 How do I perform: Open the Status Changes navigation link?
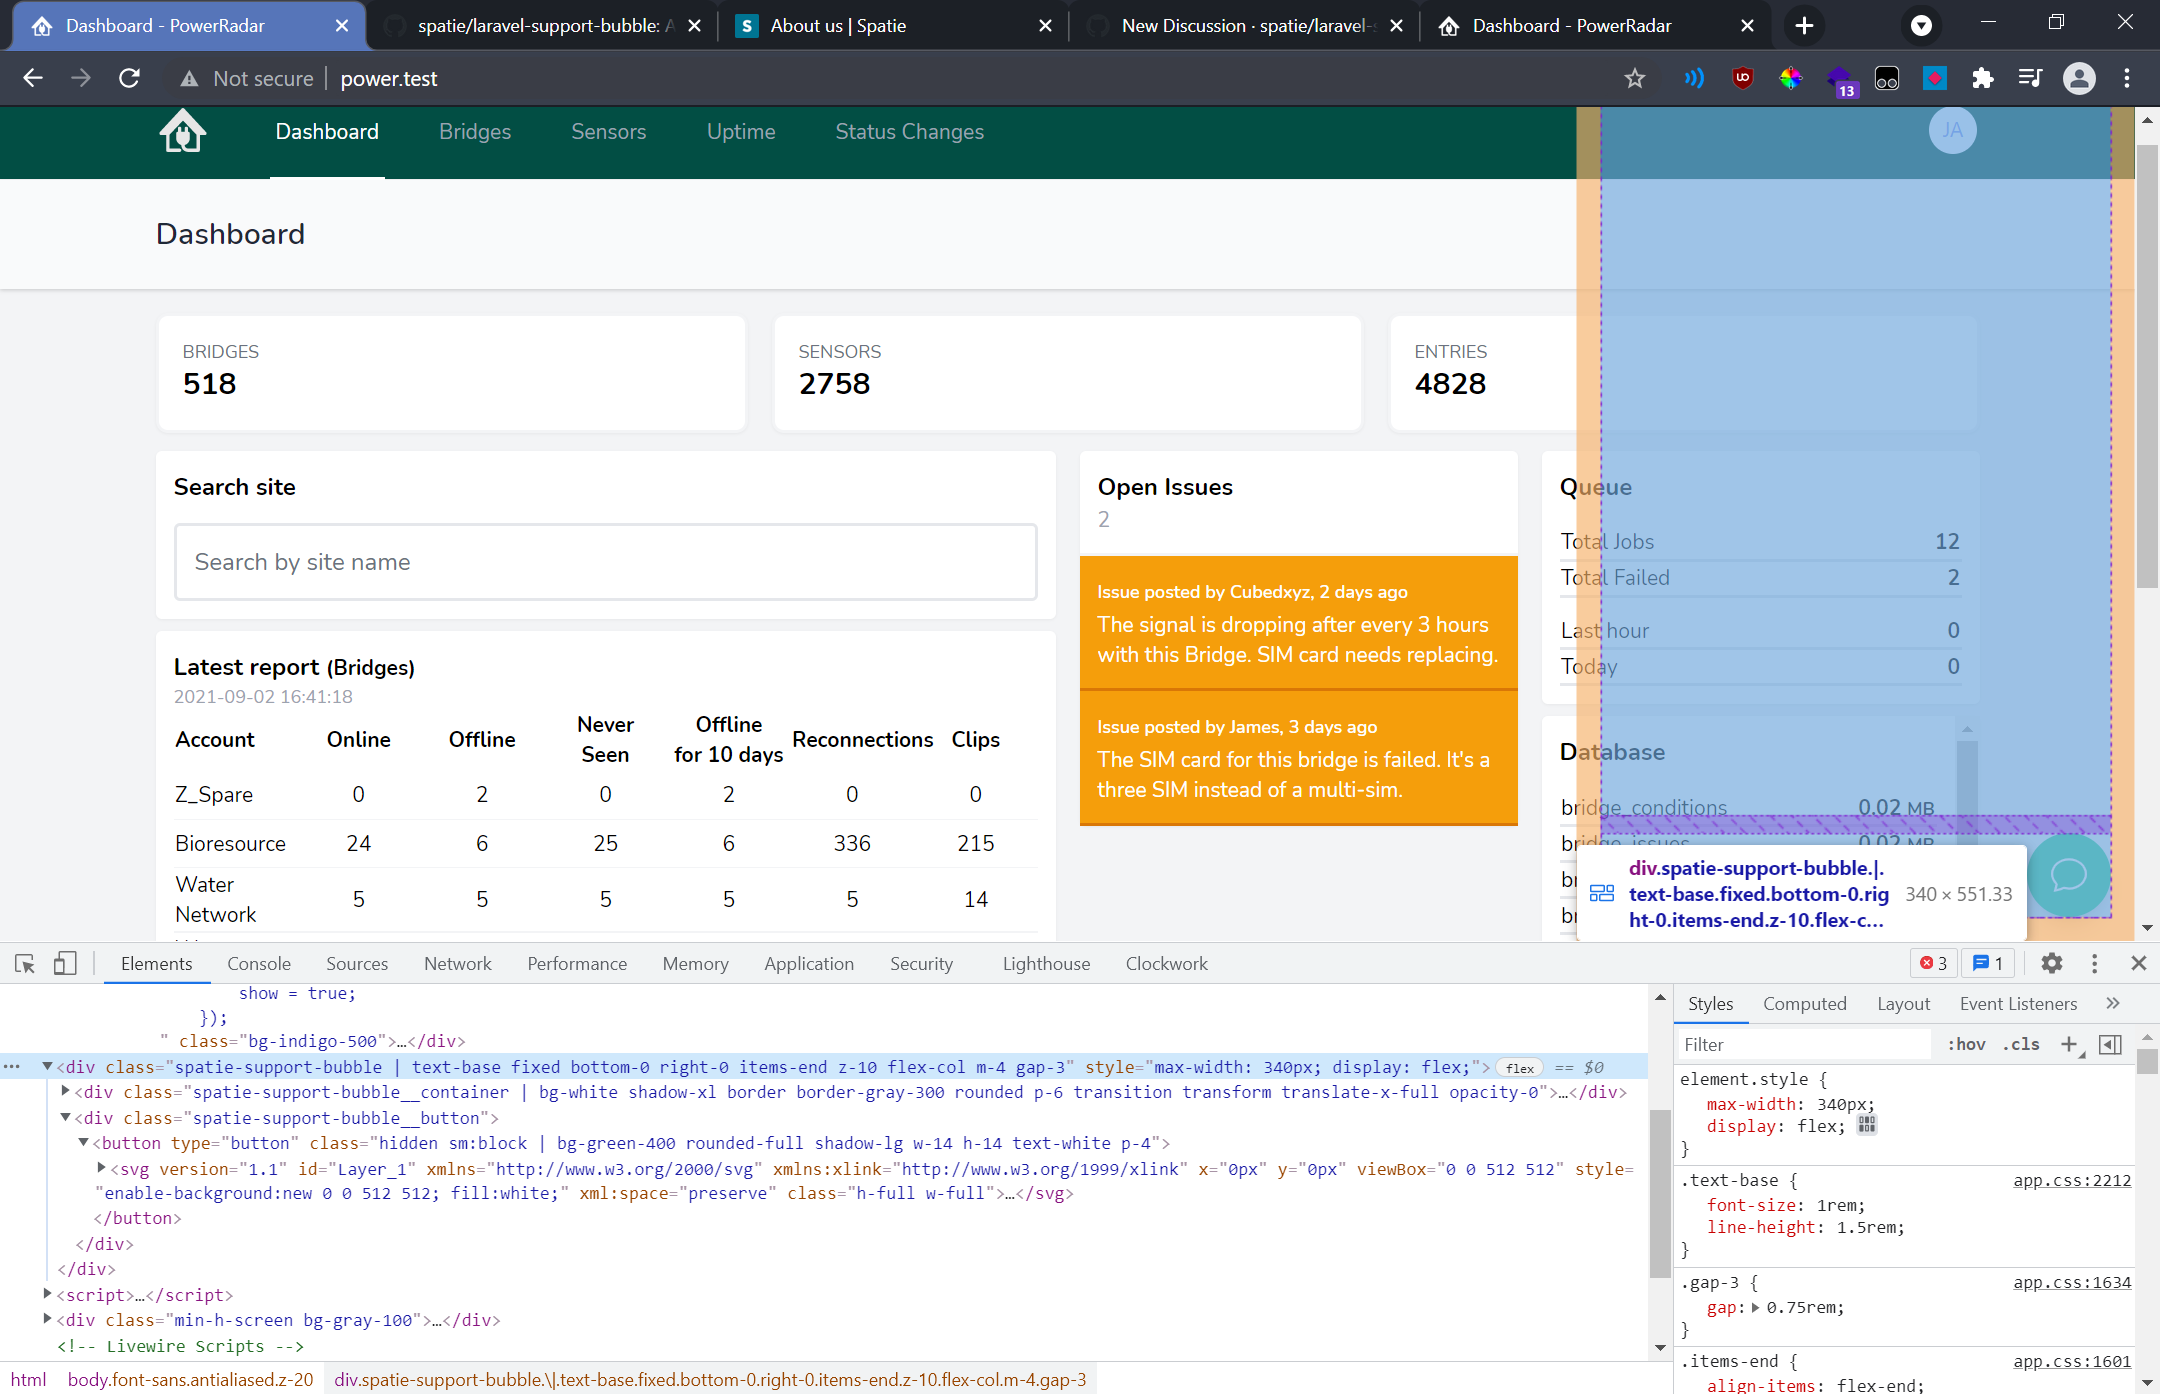pos(909,132)
